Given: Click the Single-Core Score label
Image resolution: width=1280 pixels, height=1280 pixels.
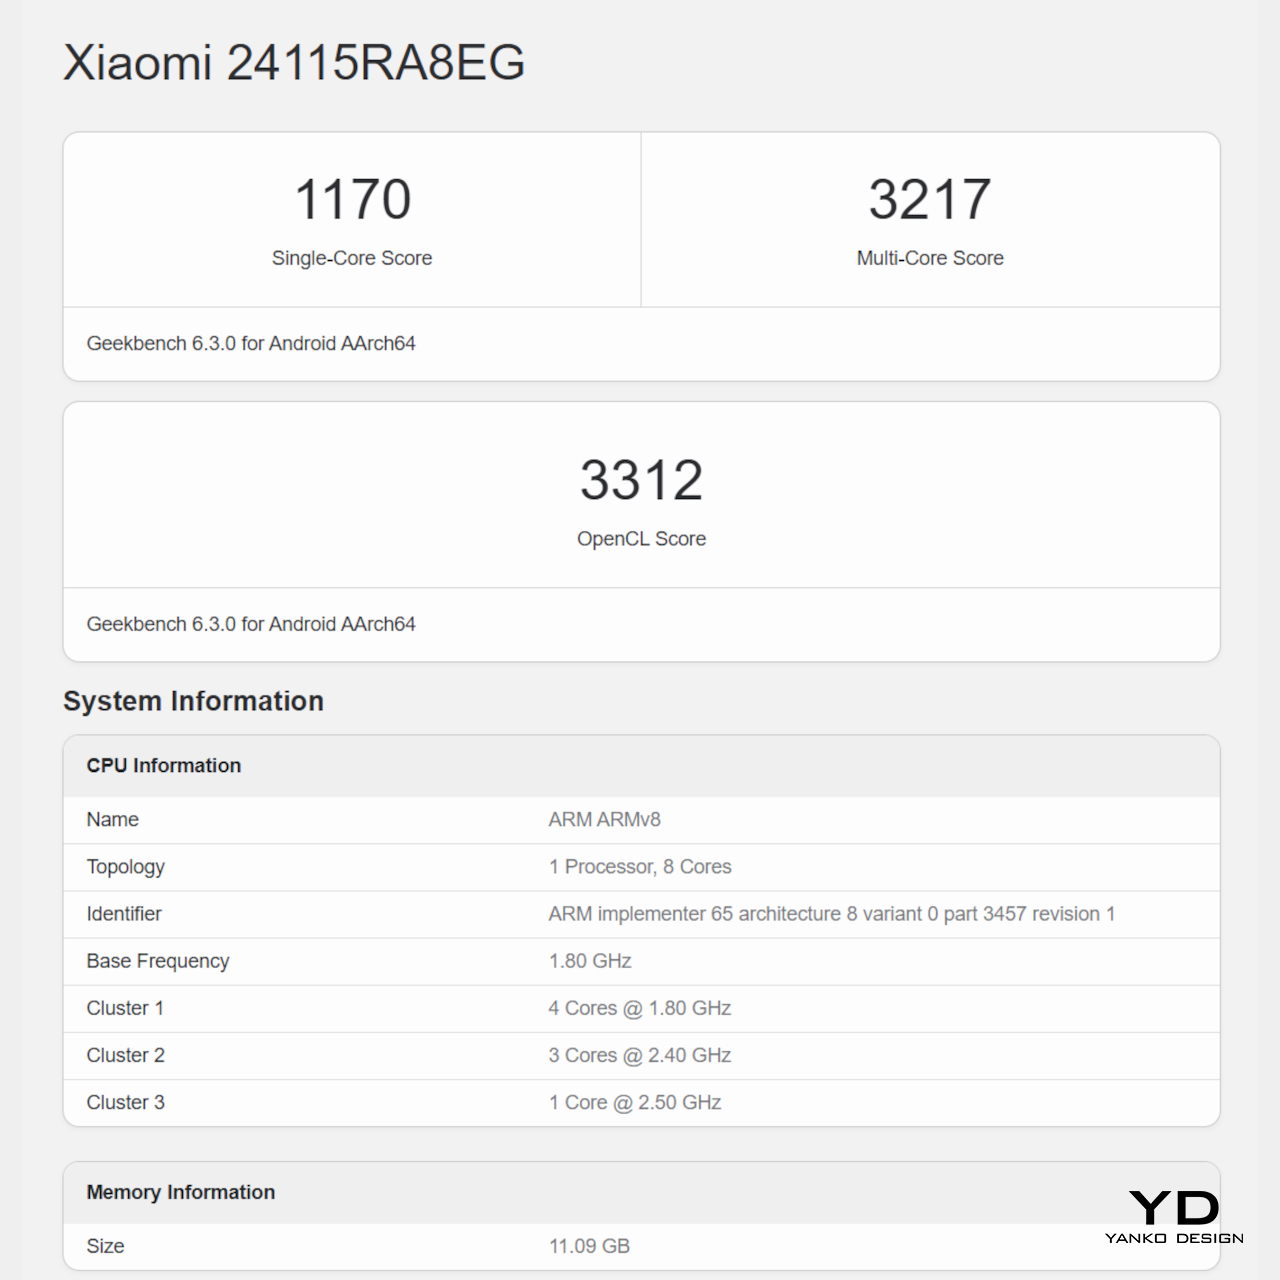Looking at the screenshot, I should coord(352,258).
